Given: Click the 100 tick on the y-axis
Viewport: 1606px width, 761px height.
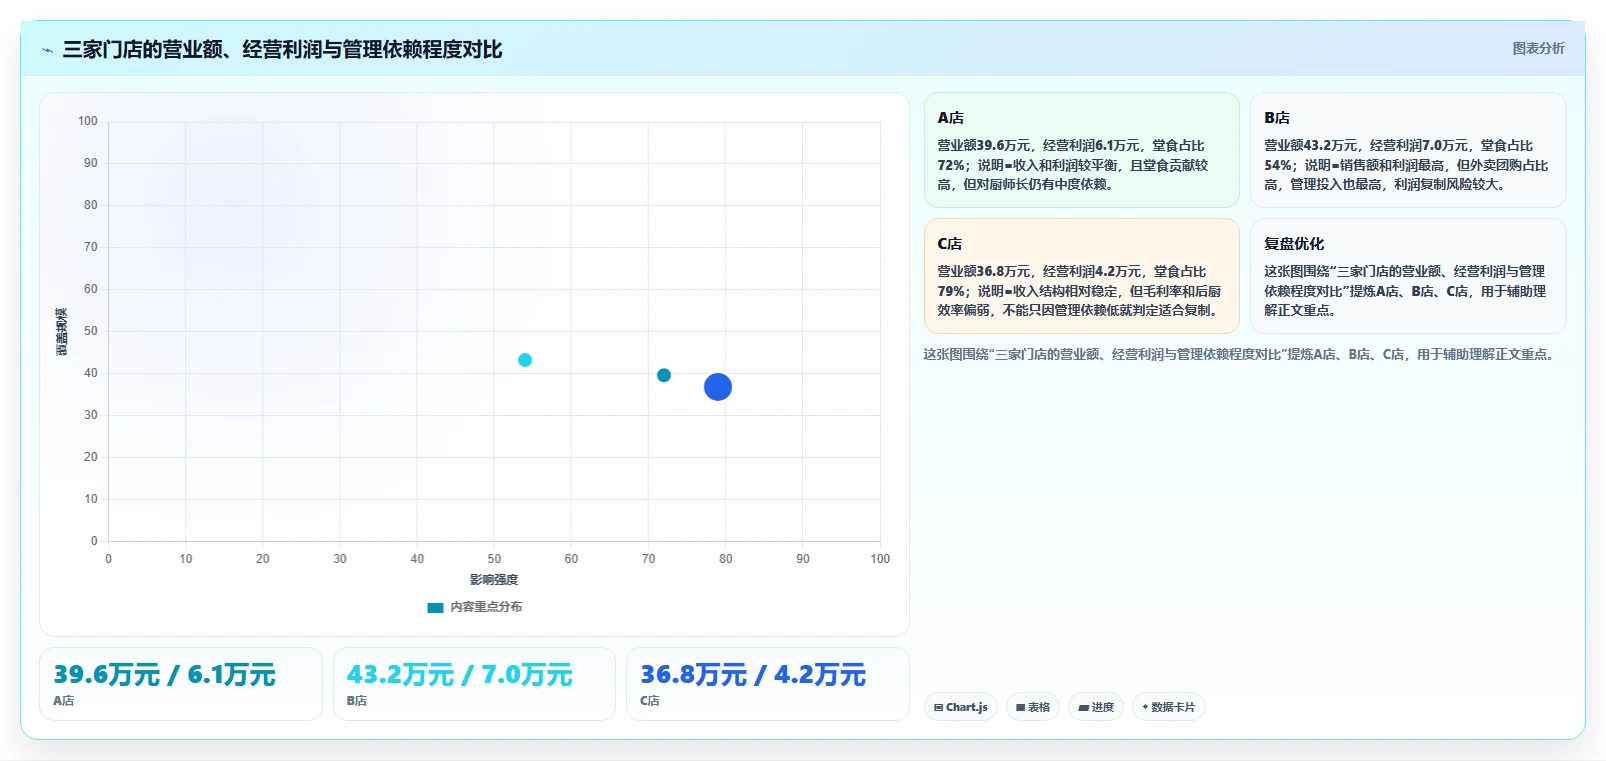Looking at the screenshot, I should (x=88, y=121).
